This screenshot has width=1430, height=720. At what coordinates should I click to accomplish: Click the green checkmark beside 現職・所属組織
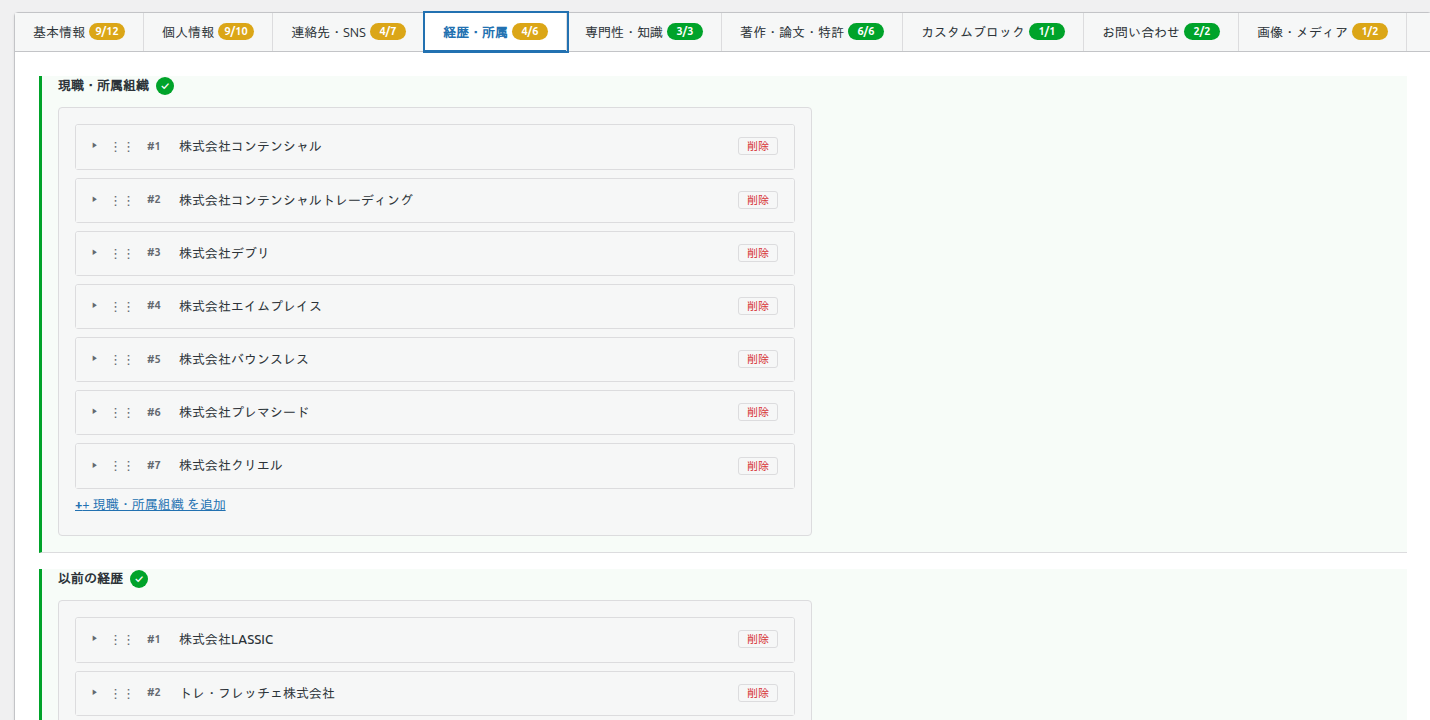click(165, 86)
